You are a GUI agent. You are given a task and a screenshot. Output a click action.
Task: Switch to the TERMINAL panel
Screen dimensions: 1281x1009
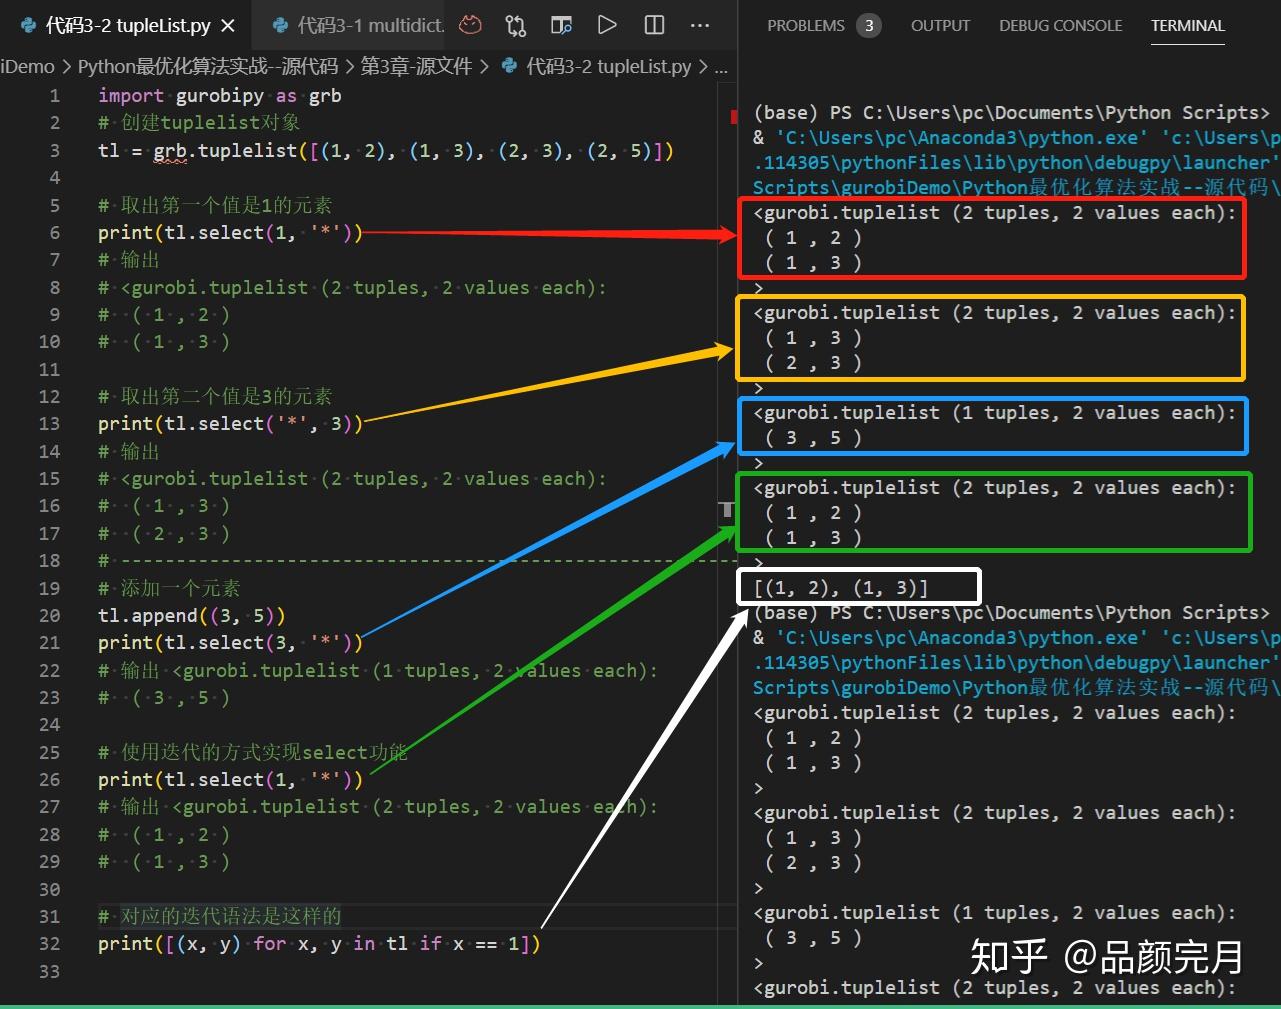point(1187,25)
